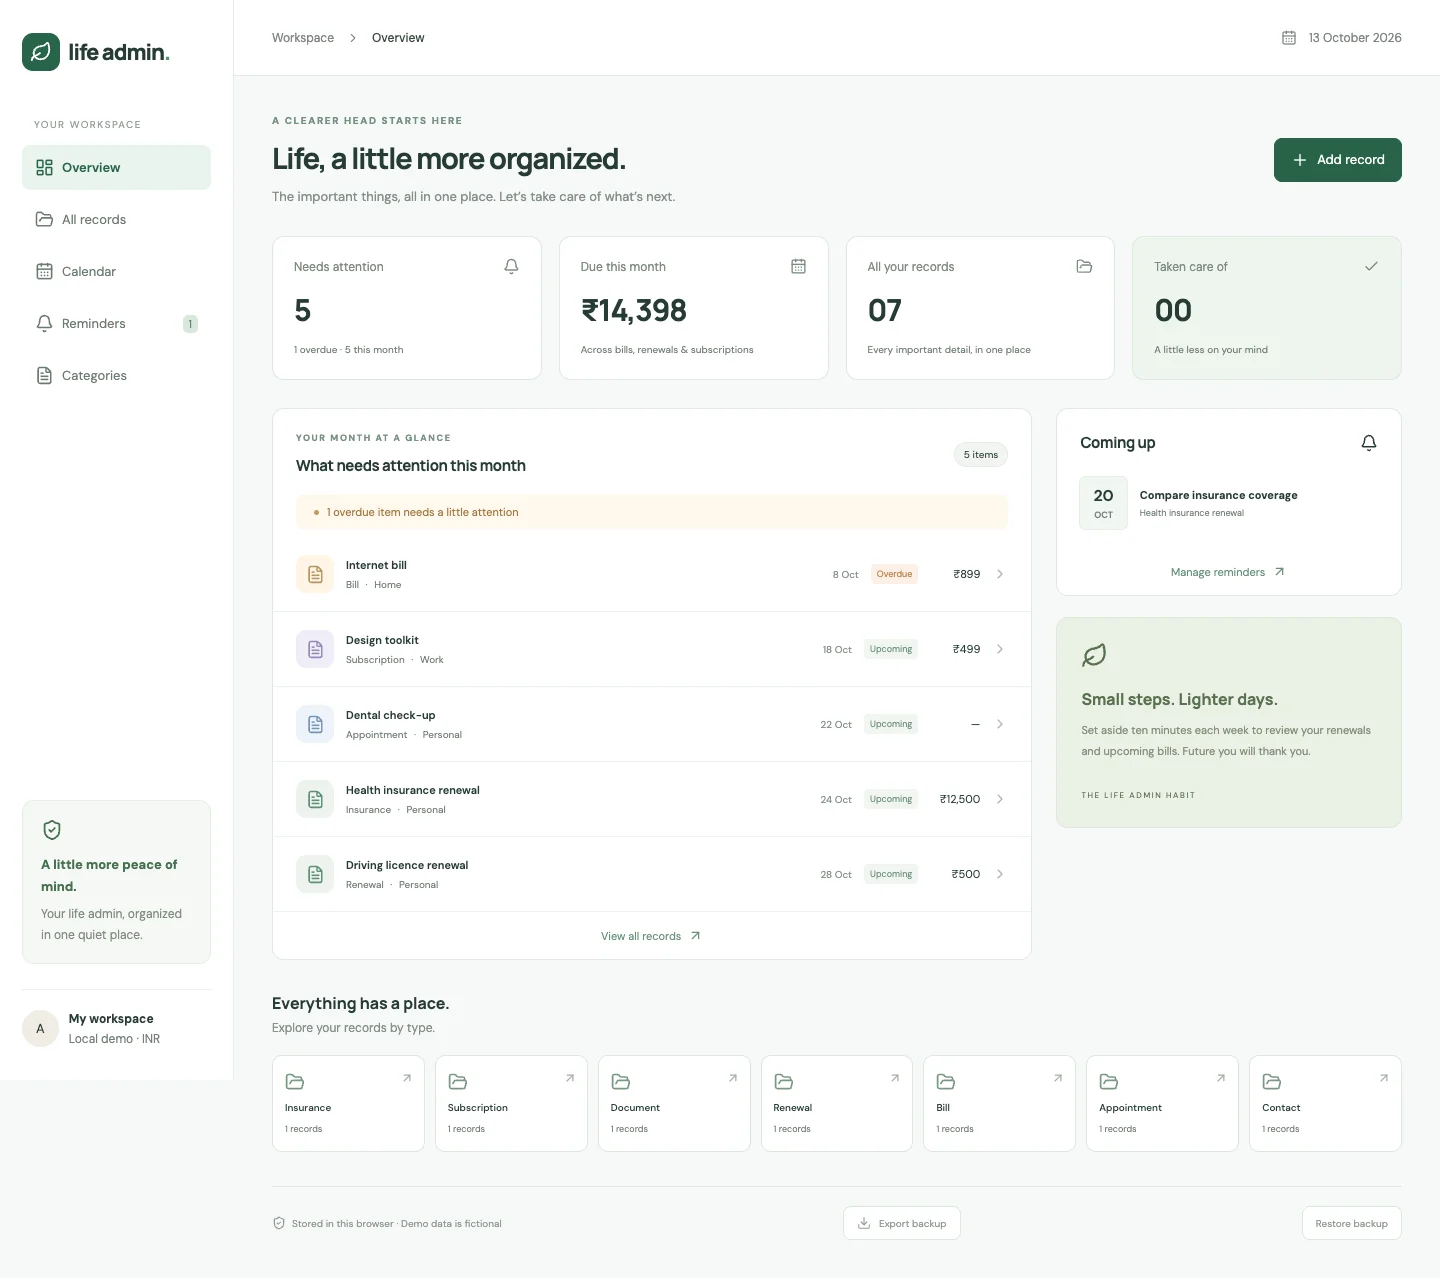The image size is (1440, 1278).
Task: Click arrow icon on Appointment category card
Action: 1221,1078
